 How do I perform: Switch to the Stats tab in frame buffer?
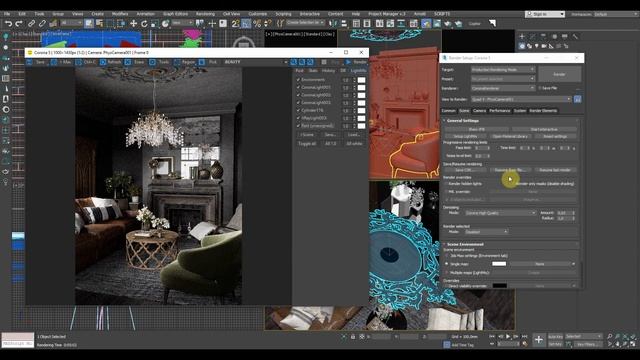point(313,71)
